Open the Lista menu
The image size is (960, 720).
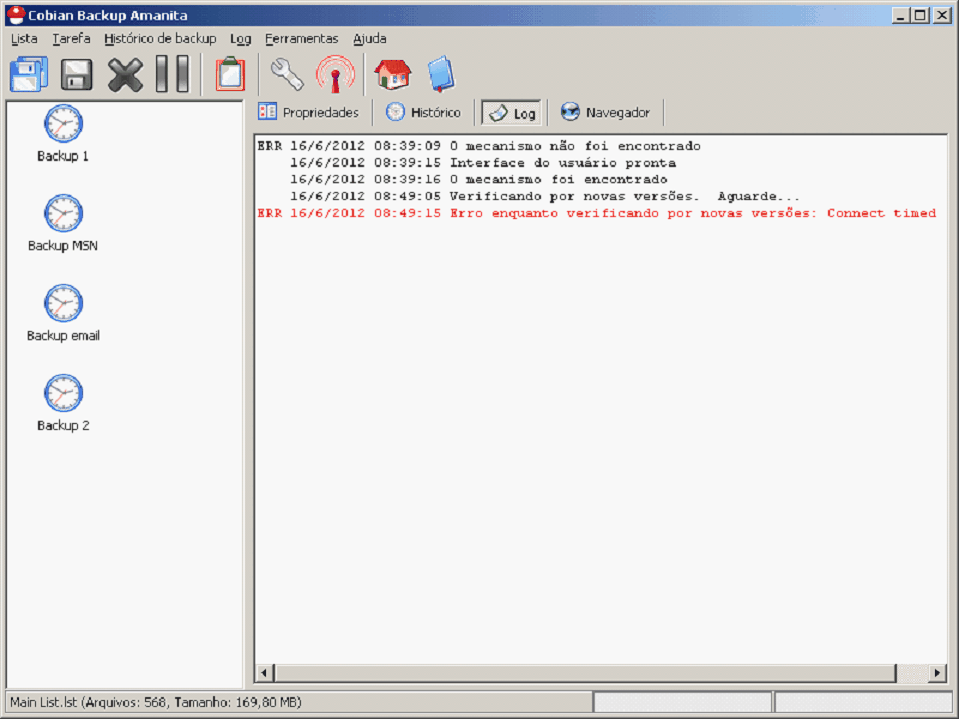[x=24, y=39]
